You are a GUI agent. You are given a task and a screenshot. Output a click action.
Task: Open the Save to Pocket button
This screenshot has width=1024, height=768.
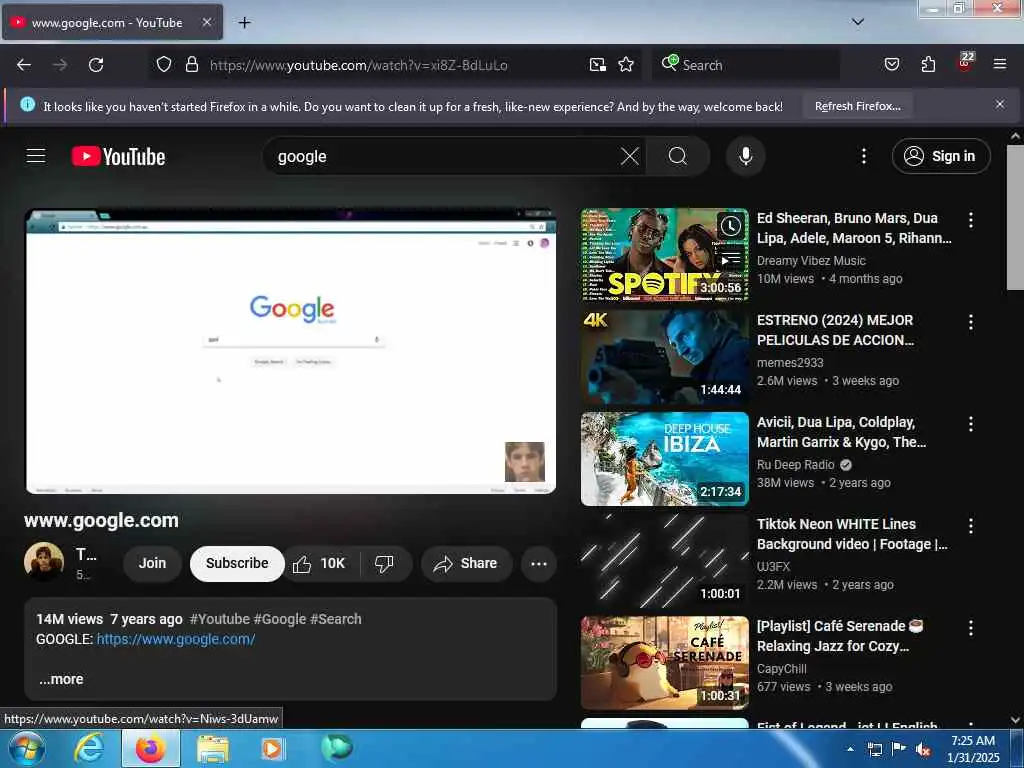(x=891, y=65)
